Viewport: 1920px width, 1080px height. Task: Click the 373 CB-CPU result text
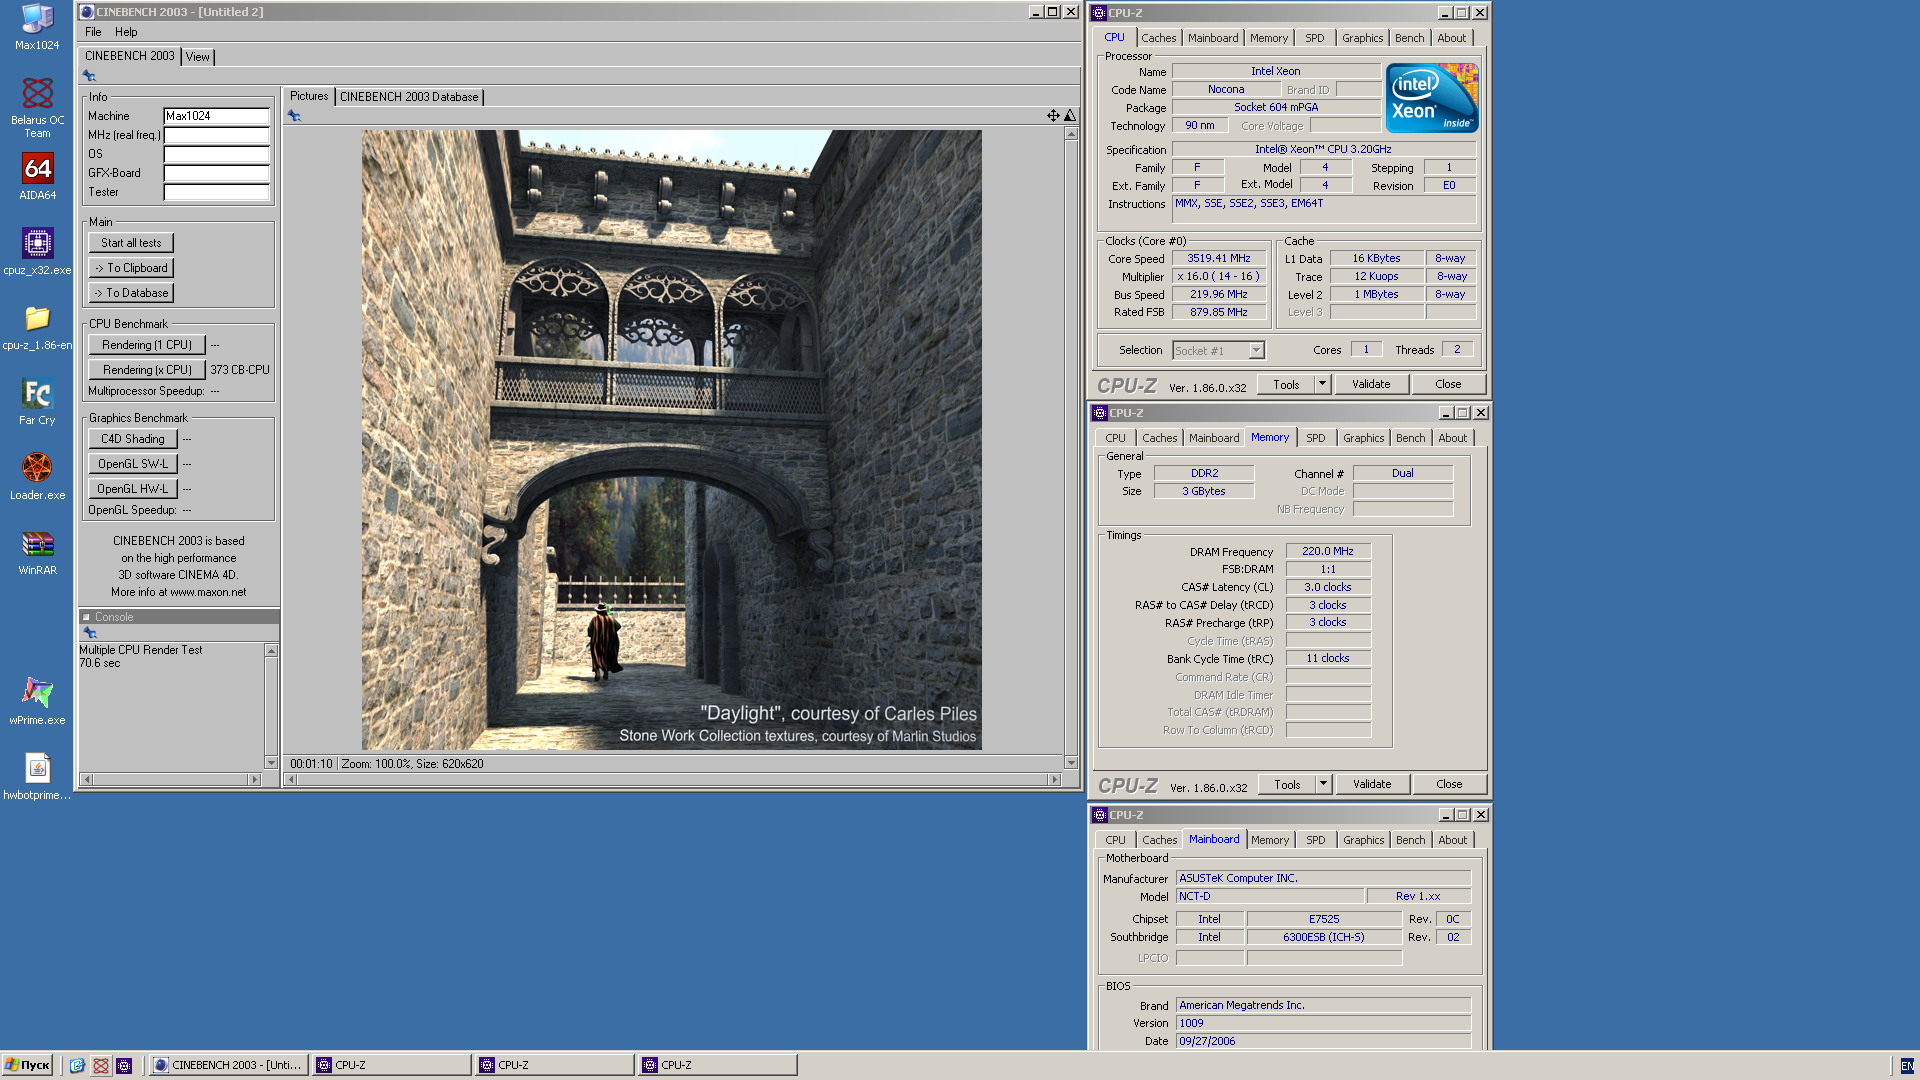pos(240,370)
